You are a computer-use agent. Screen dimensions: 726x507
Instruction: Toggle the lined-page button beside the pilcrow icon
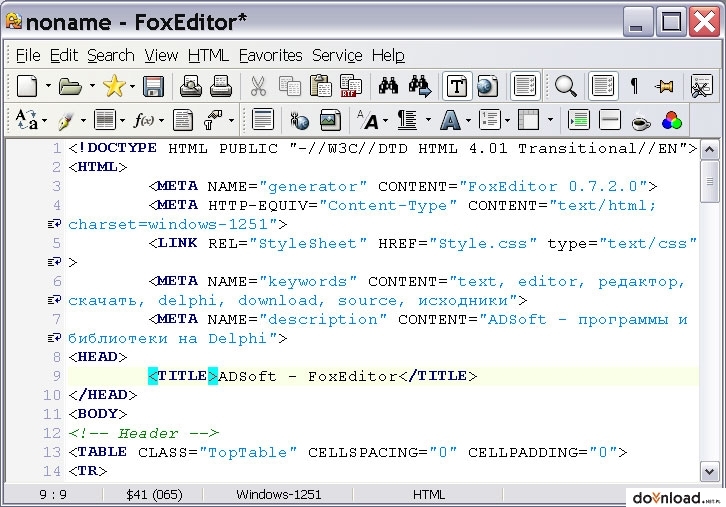[x=603, y=86]
